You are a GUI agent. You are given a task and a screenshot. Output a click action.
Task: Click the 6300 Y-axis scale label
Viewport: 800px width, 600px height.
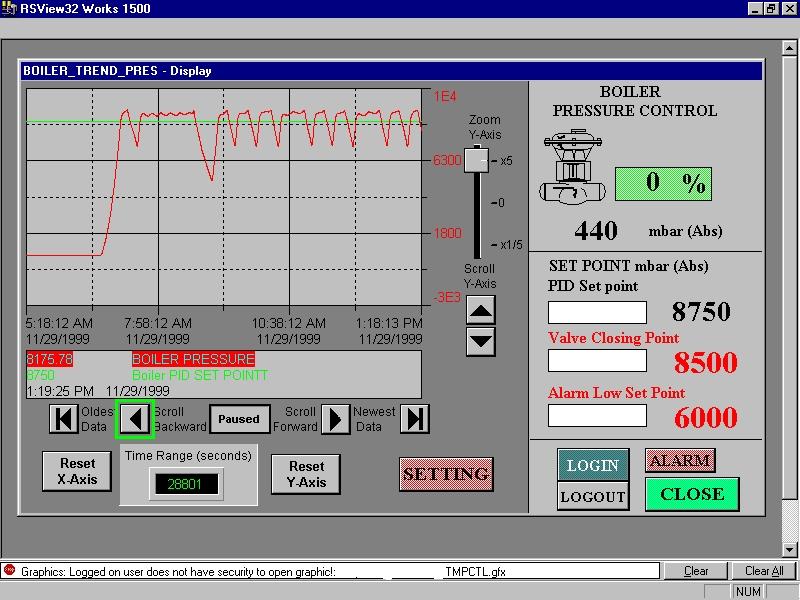tap(447, 160)
